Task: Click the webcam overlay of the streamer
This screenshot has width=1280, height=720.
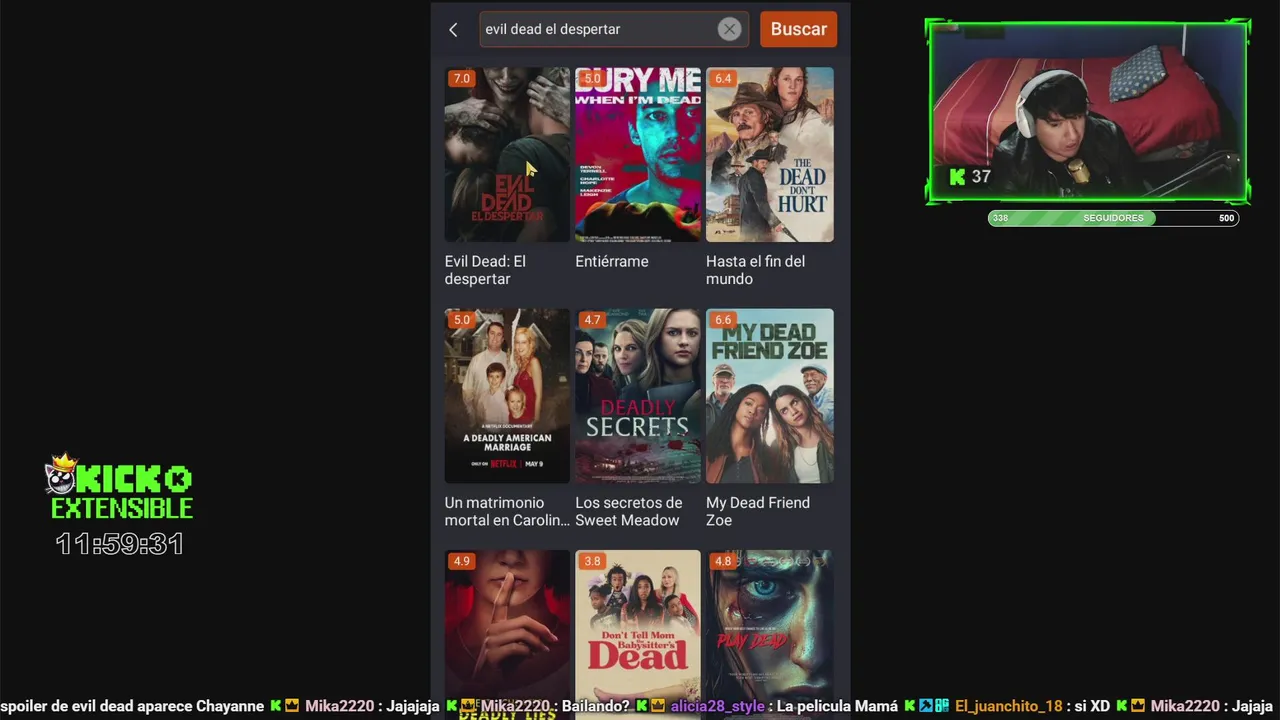Action: (1087, 111)
